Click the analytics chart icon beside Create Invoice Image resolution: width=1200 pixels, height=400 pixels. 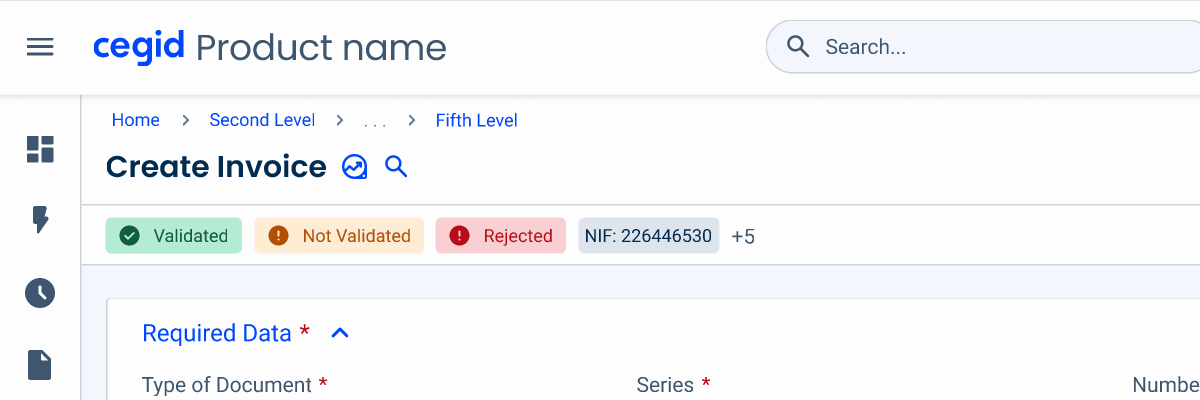[355, 167]
